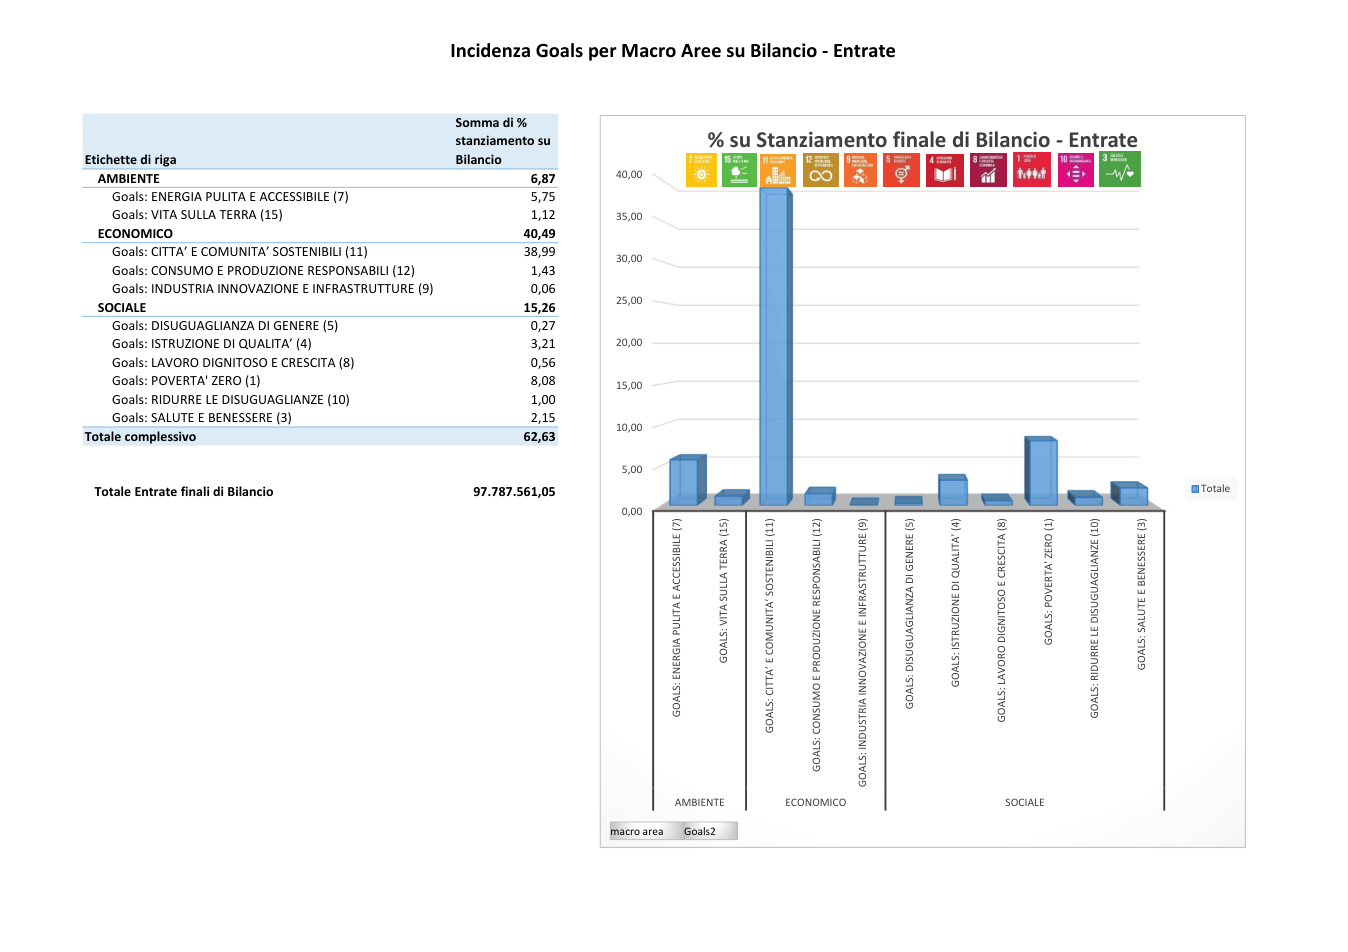Click the 'Etichette di riga' header
The height and width of the screenshot is (952, 1348).
[130, 160]
